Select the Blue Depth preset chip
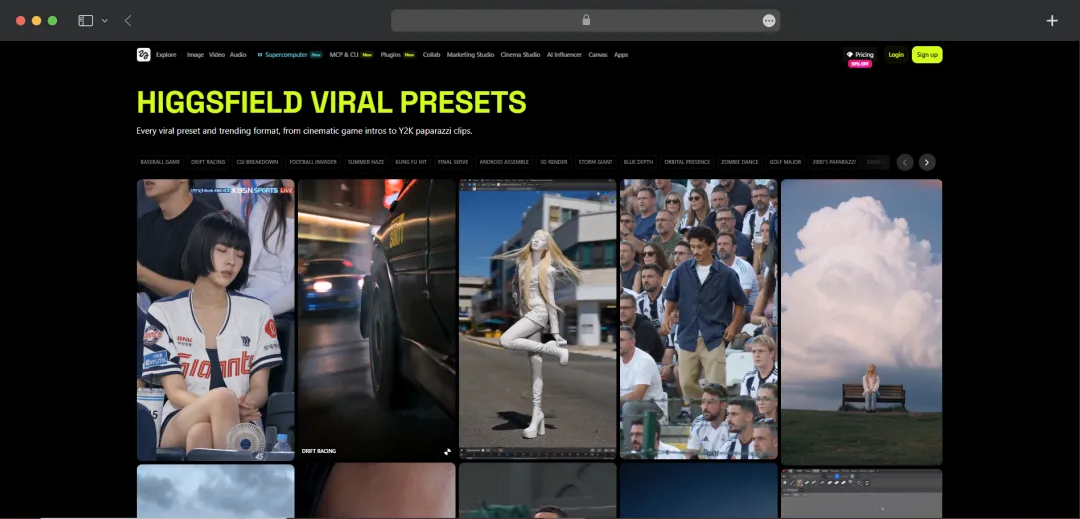This screenshot has width=1080, height=519. (x=638, y=162)
